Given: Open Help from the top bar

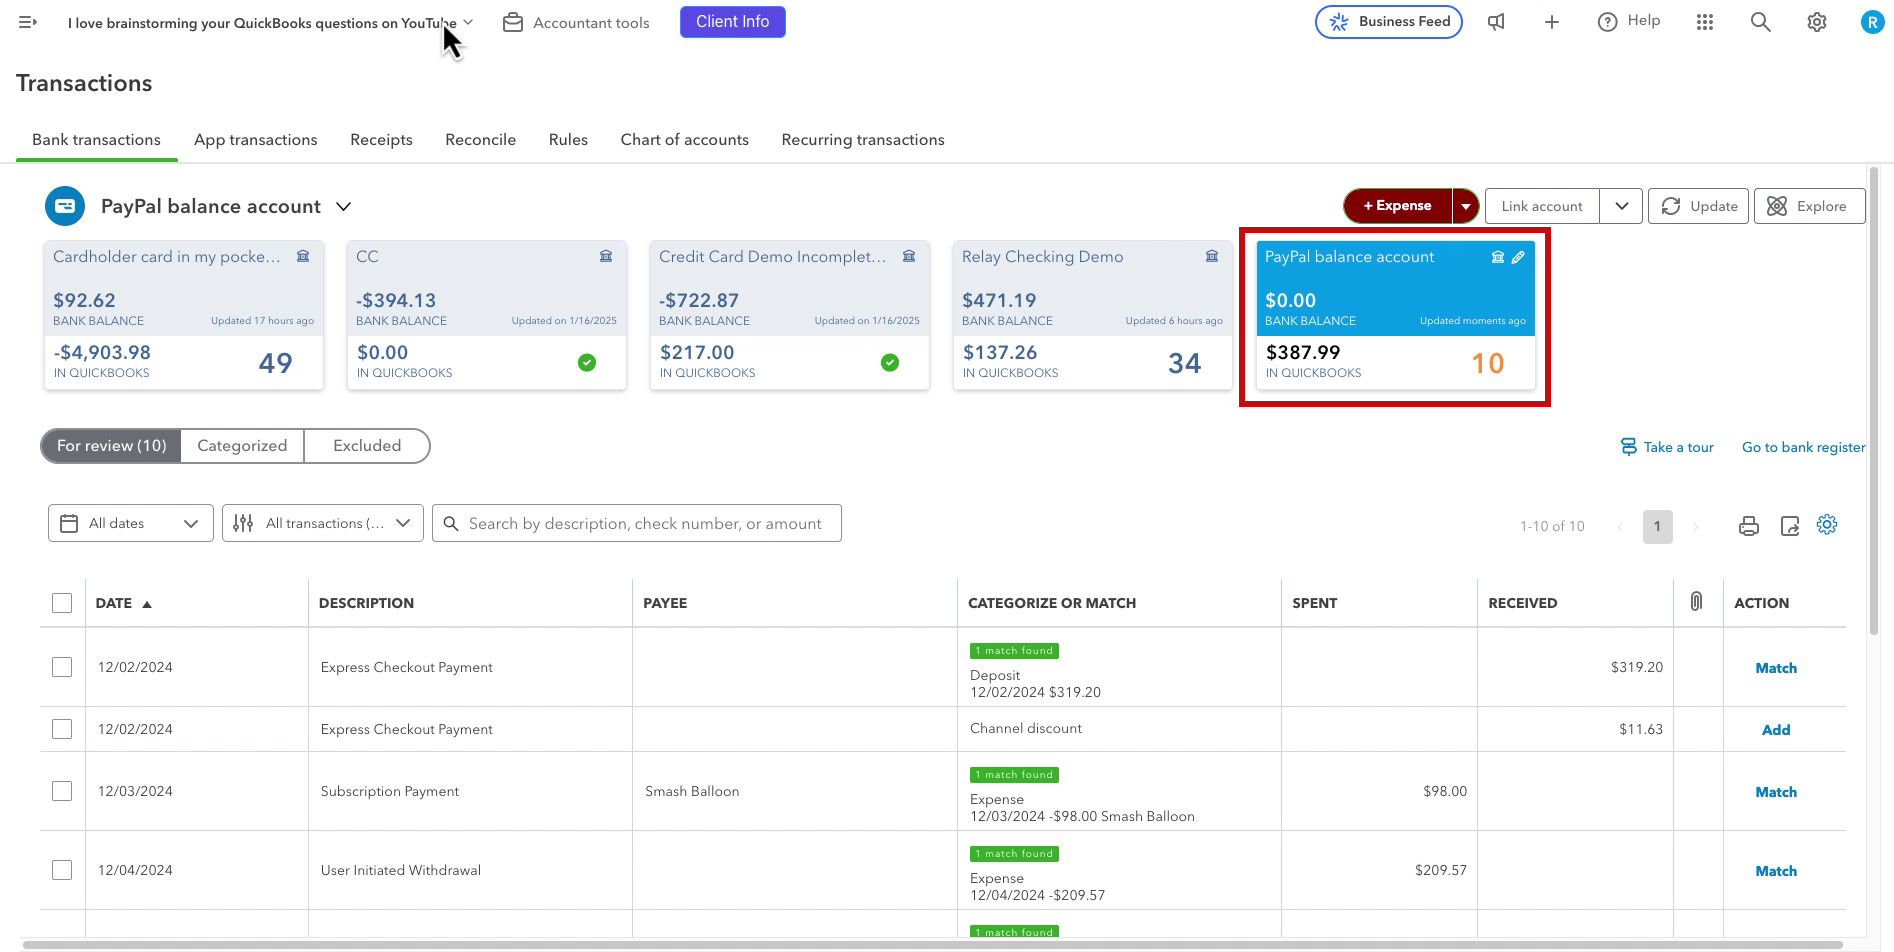Looking at the screenshot, I should [1629, 21].
